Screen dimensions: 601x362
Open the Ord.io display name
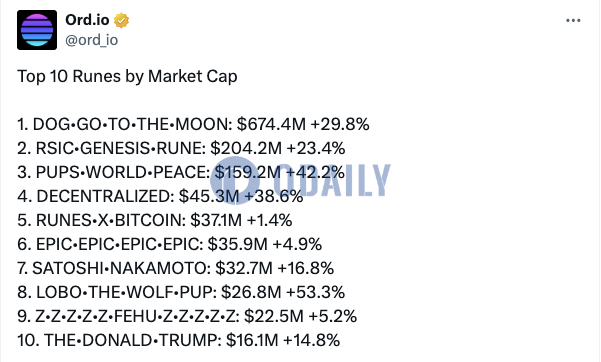tap(87, 20)
